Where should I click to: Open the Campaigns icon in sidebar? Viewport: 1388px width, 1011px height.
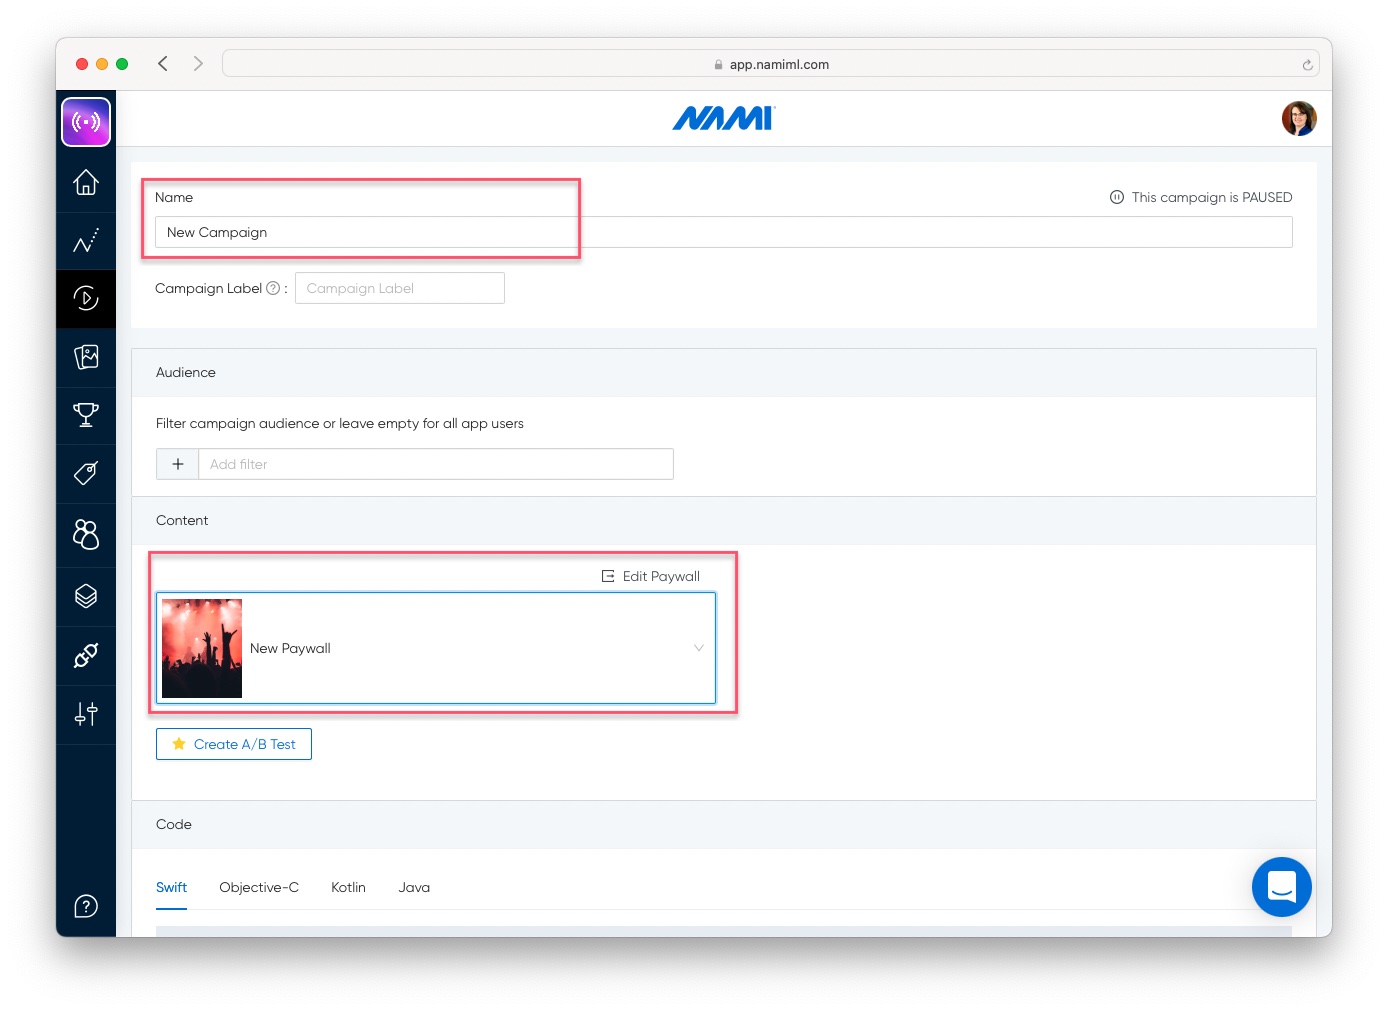[x=86, y=298]
